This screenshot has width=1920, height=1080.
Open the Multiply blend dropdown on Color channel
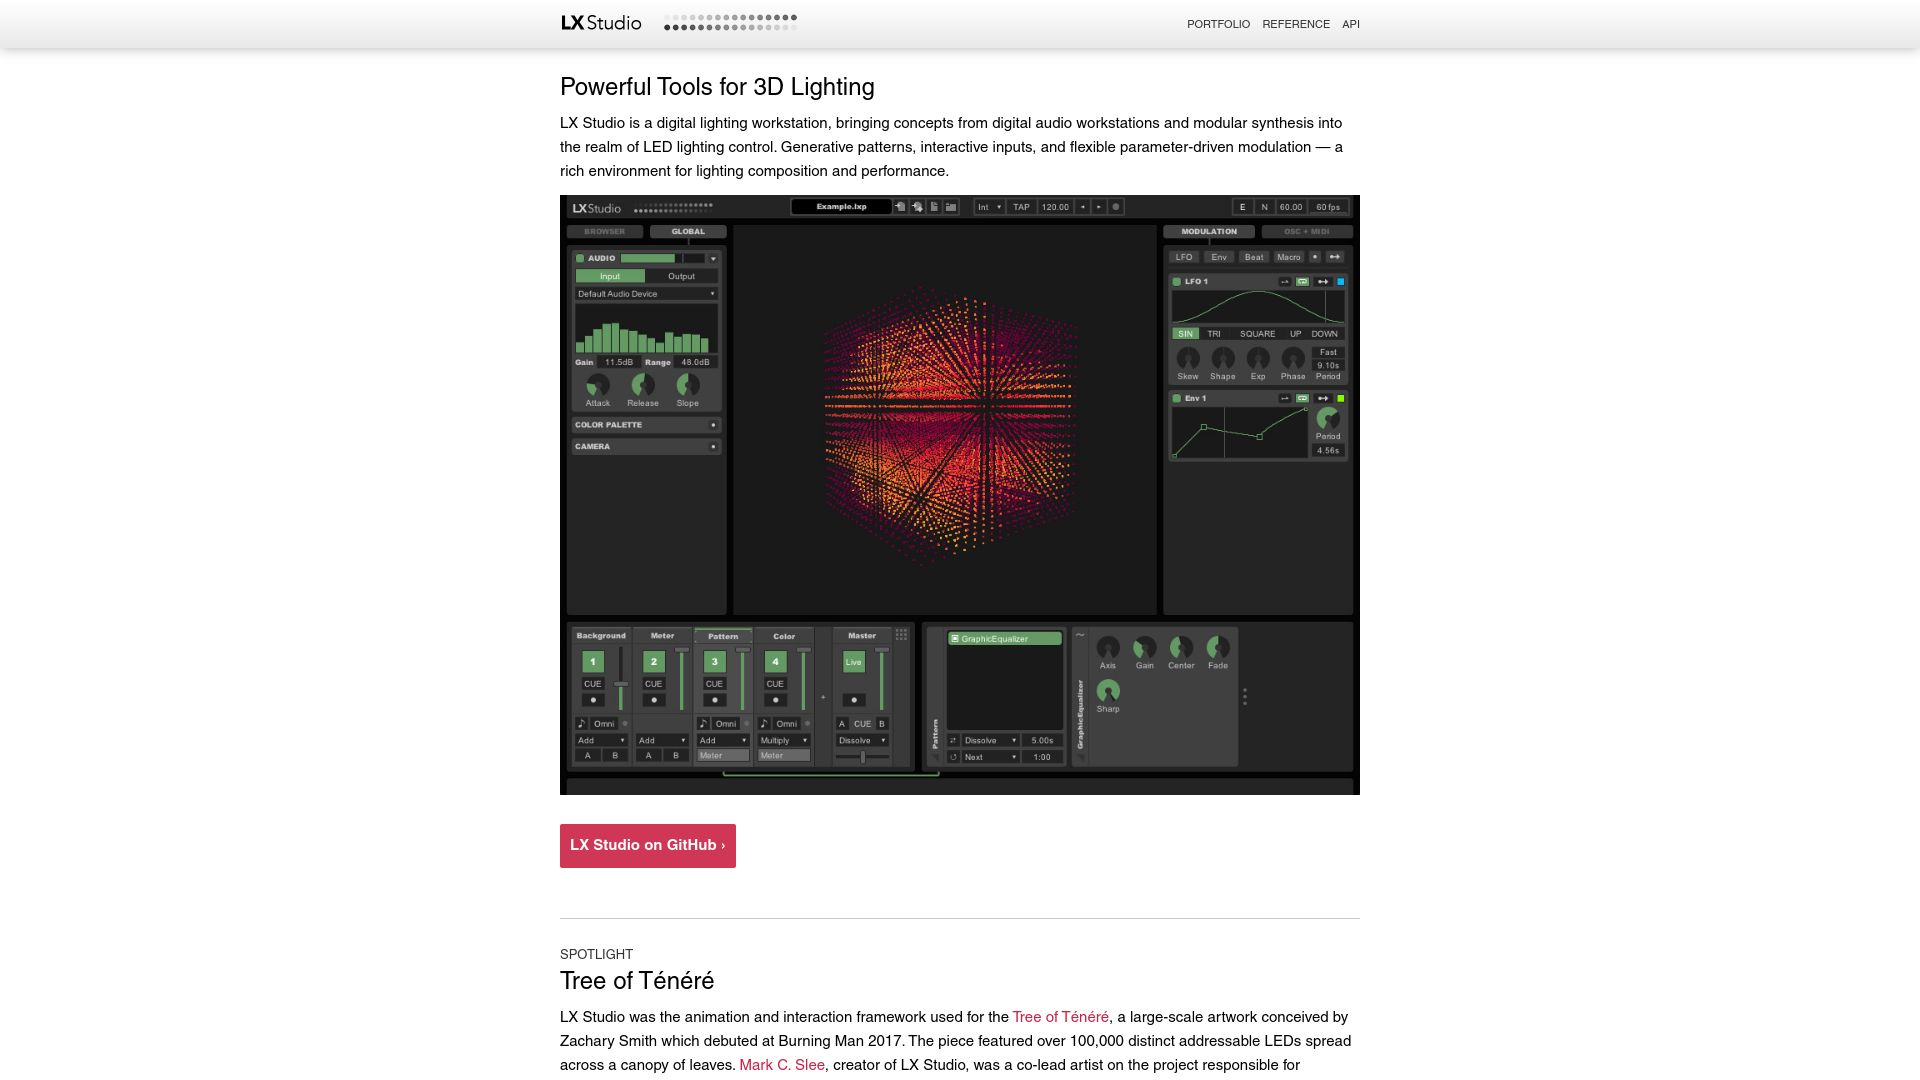784,741
